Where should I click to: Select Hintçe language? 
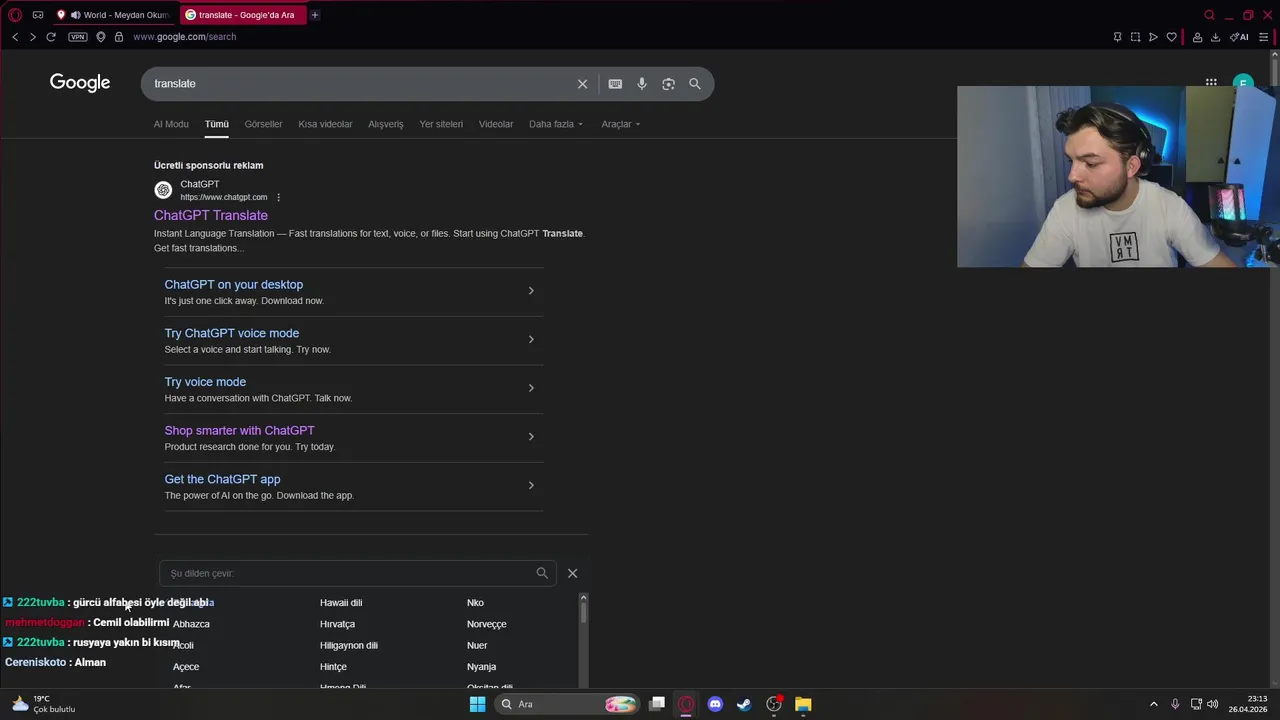(333, 667)
